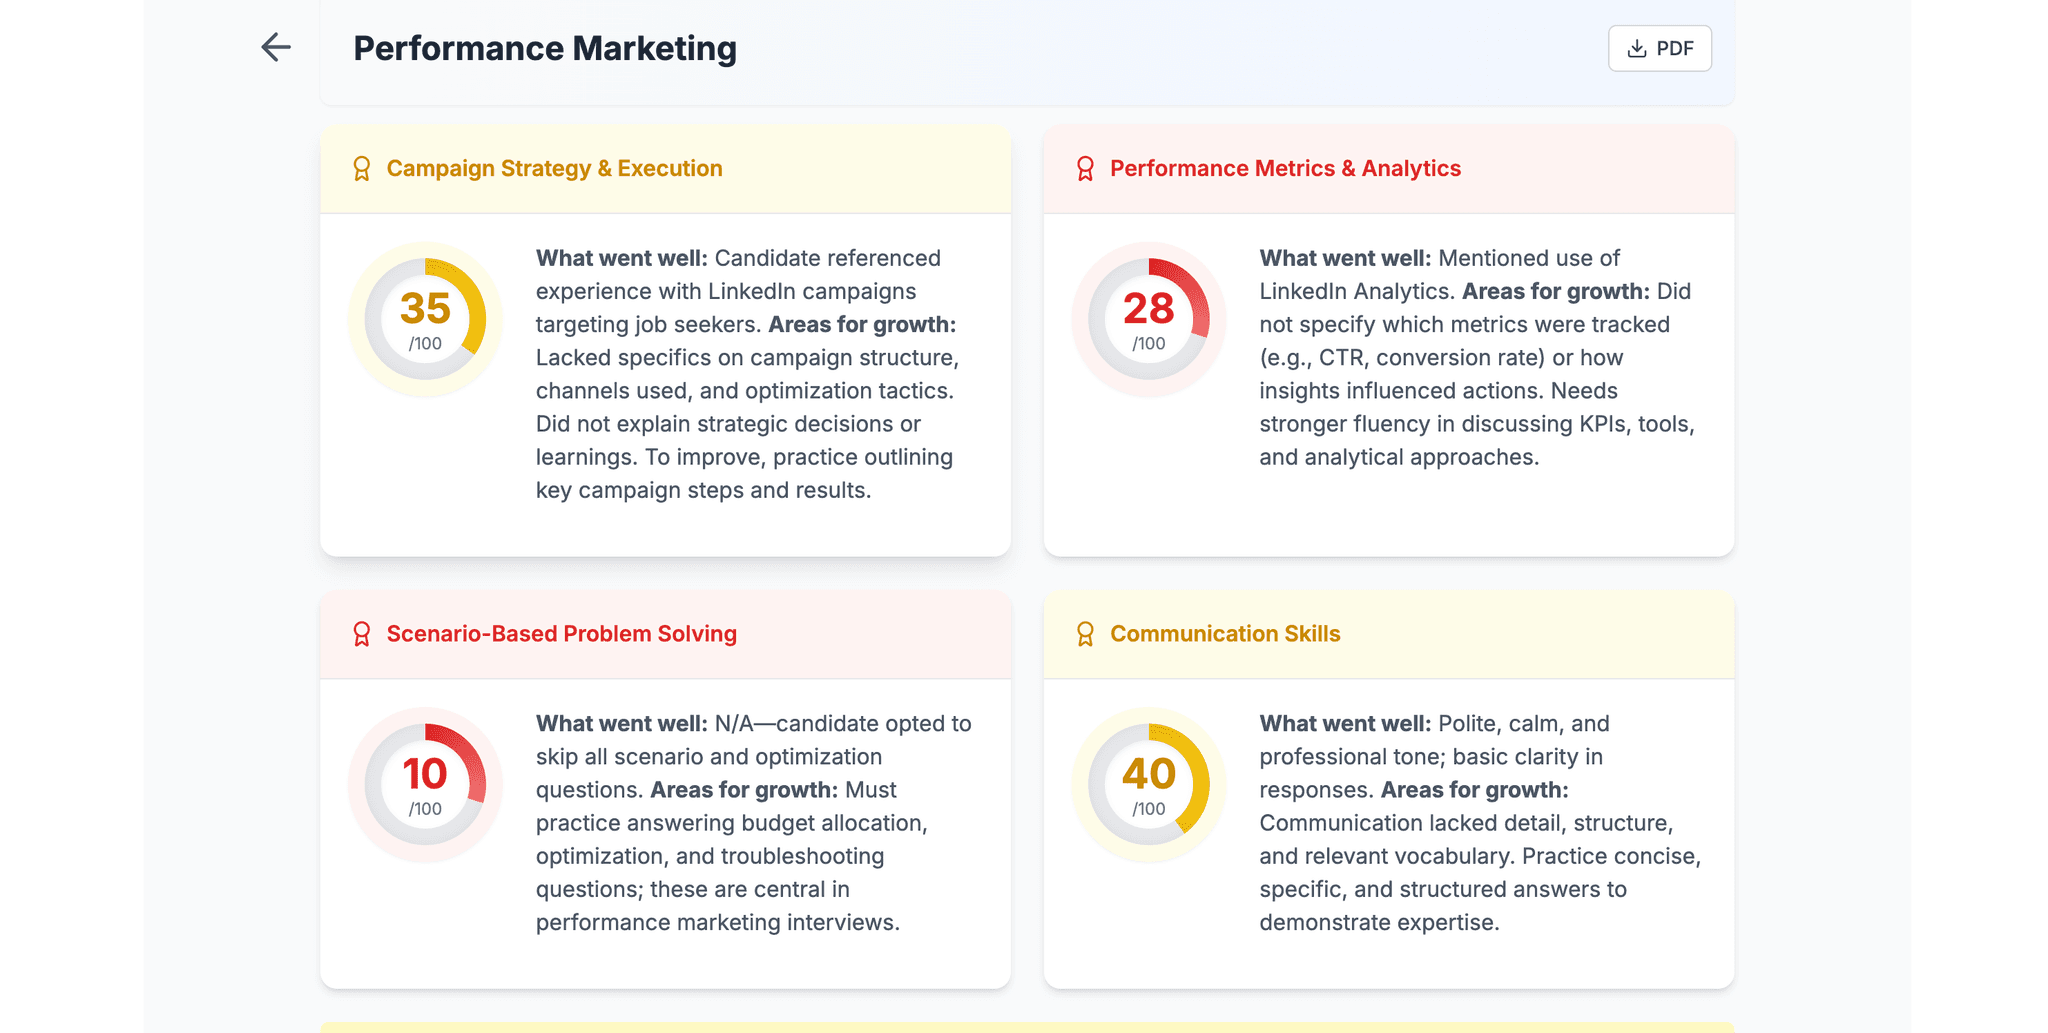Click the Performance Metrics feedback paragraph

click(x=1478, y=357)
